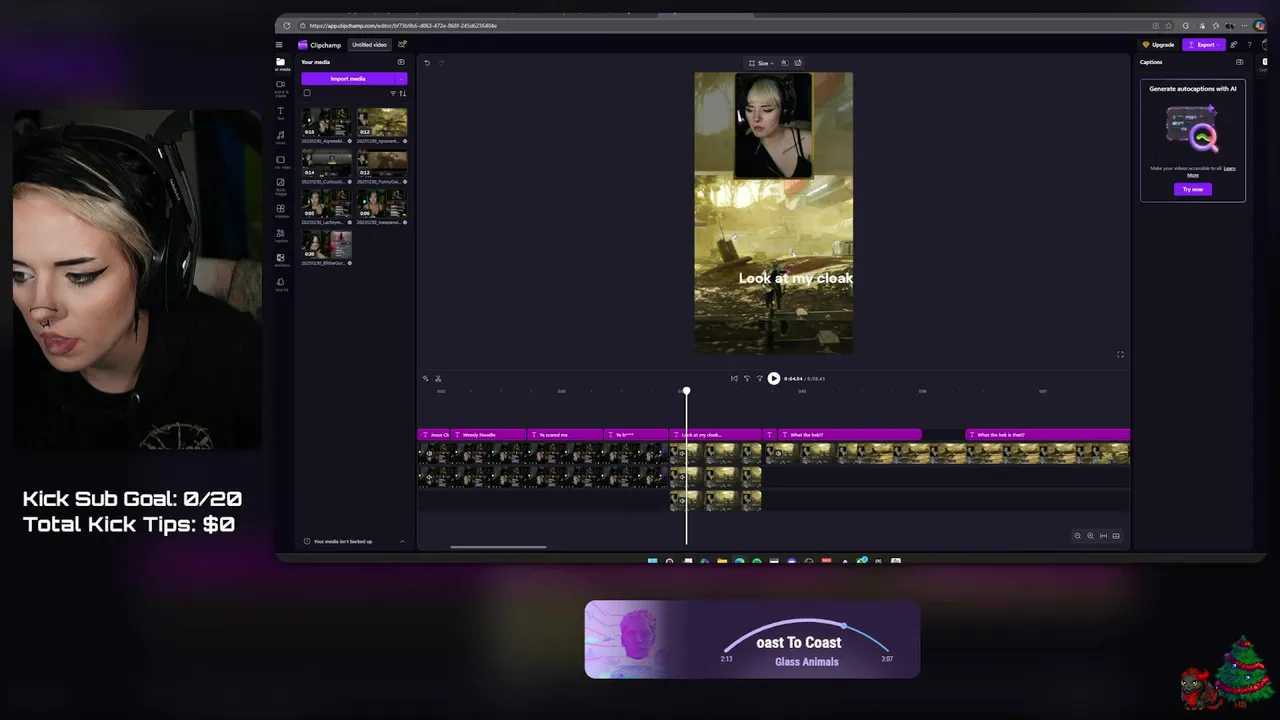Select the 20251230_Agreeabl media thumbnail
Image resolution: width=1280 pixels, height=720 pixels.
click(x=327, y=122)
